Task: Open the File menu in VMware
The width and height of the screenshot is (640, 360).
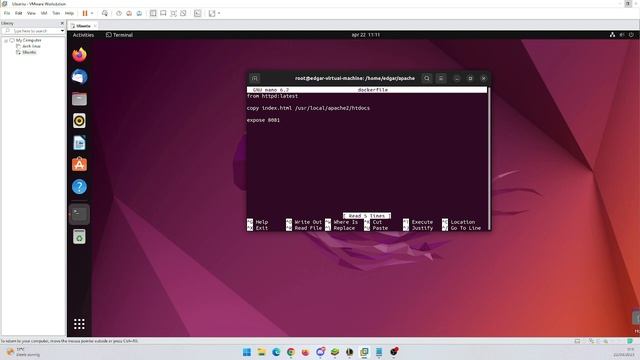Action: coord(7,13)
